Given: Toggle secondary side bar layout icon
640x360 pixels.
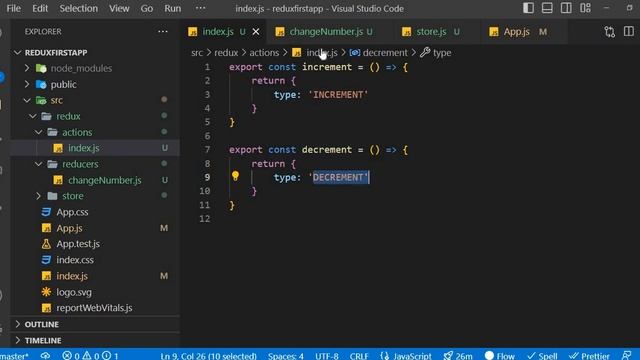Looking at the screenshot, I should 566,8.
